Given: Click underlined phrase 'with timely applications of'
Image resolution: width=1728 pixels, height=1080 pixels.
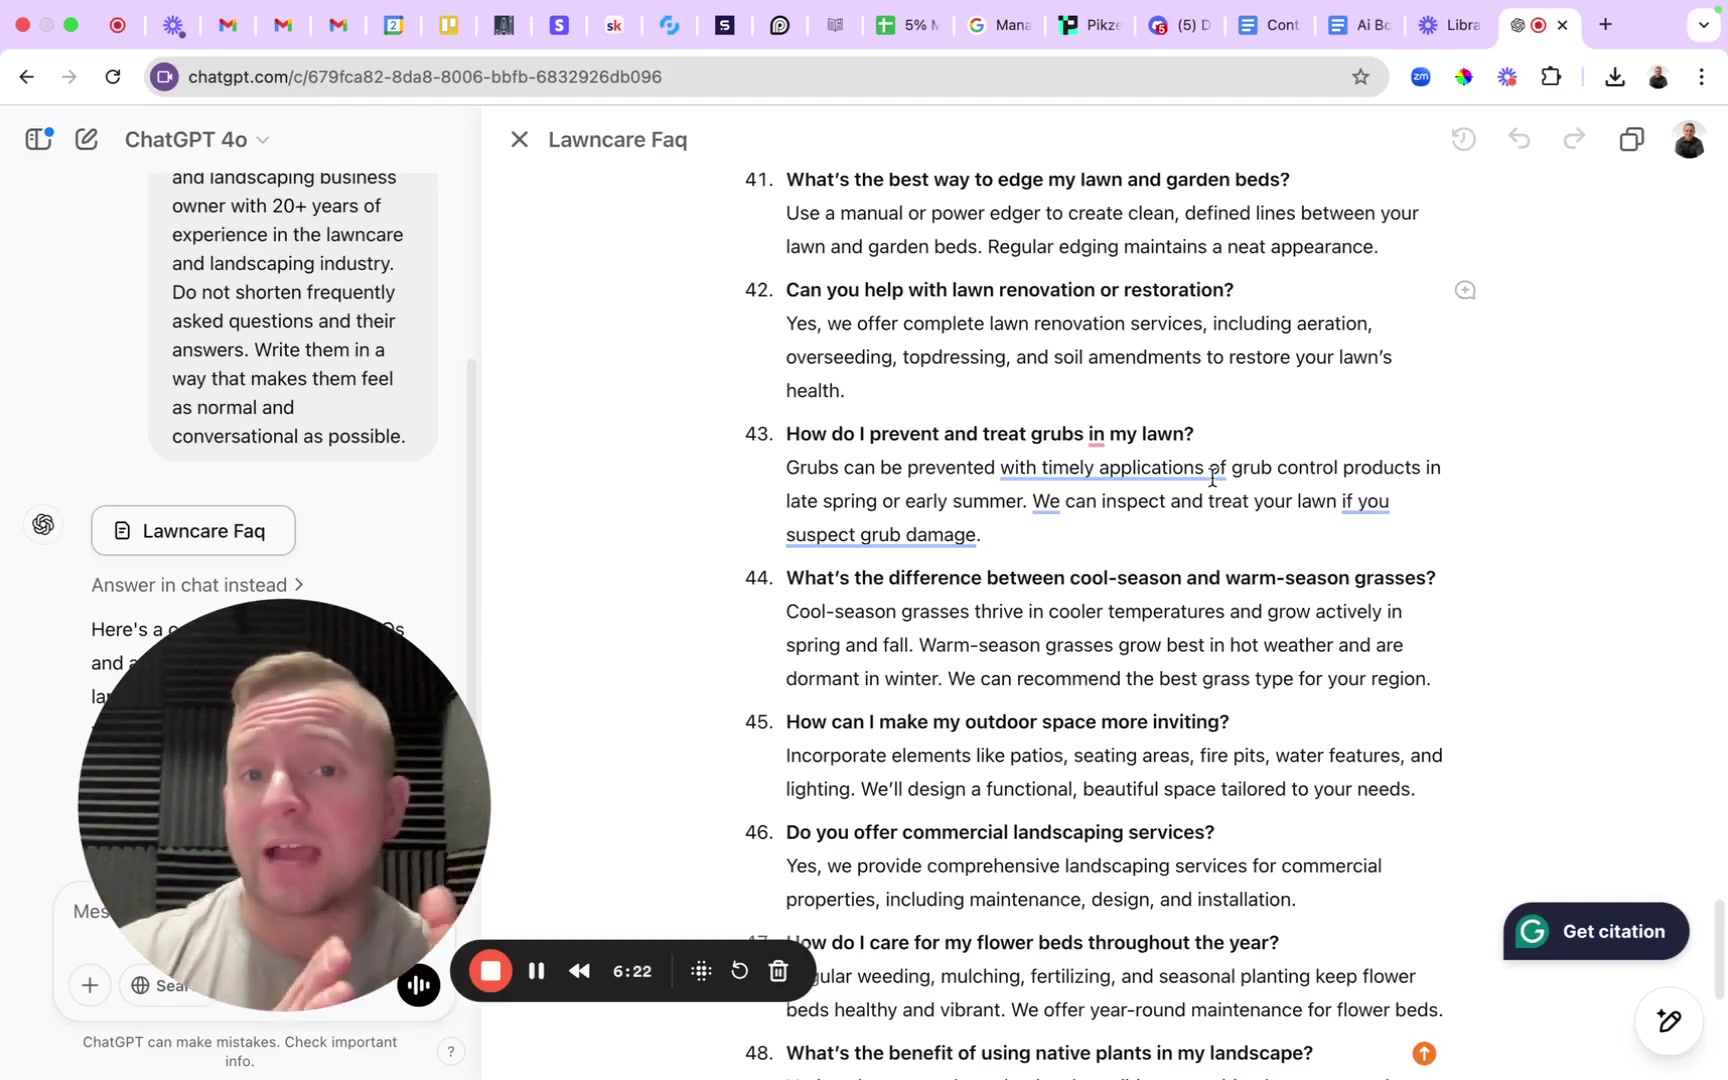Looking at the screenshot, I should pos(1113,468).
